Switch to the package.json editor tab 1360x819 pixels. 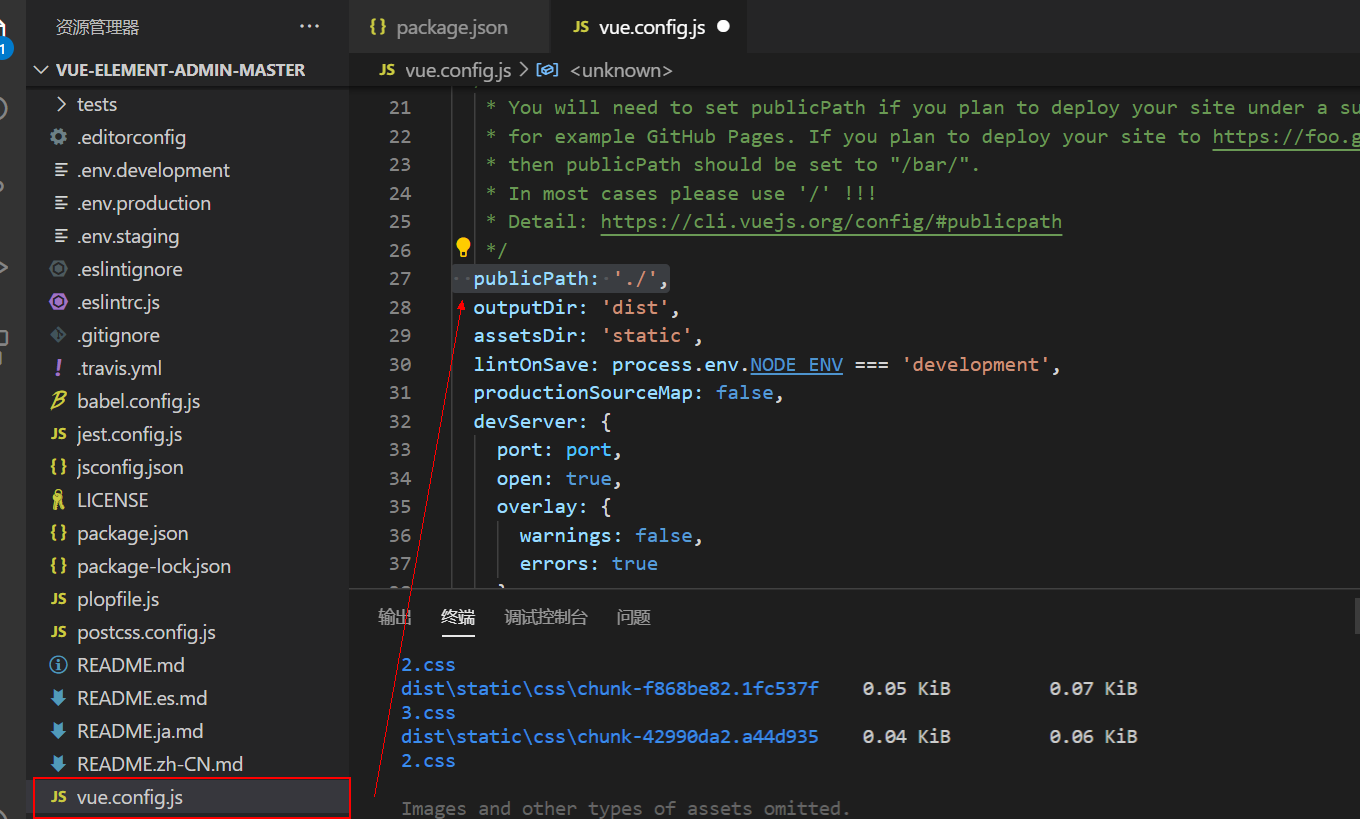[x=451, y=27]
